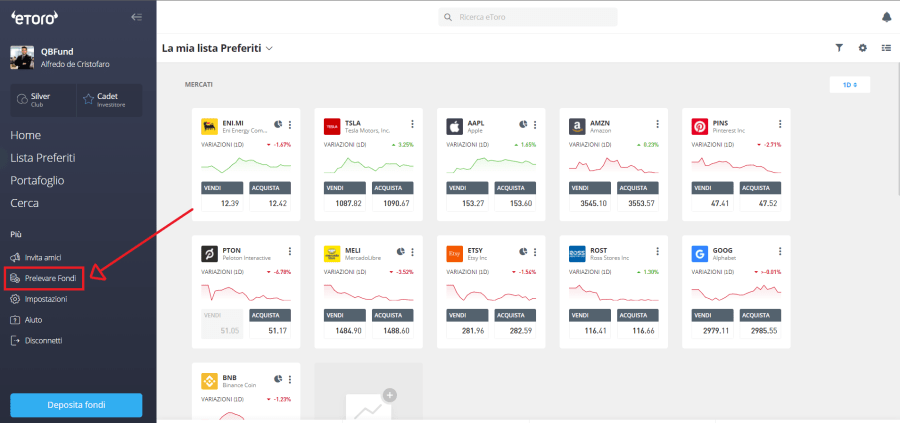
Task: Open Impostazioni in sidebar
Action: 39,299
